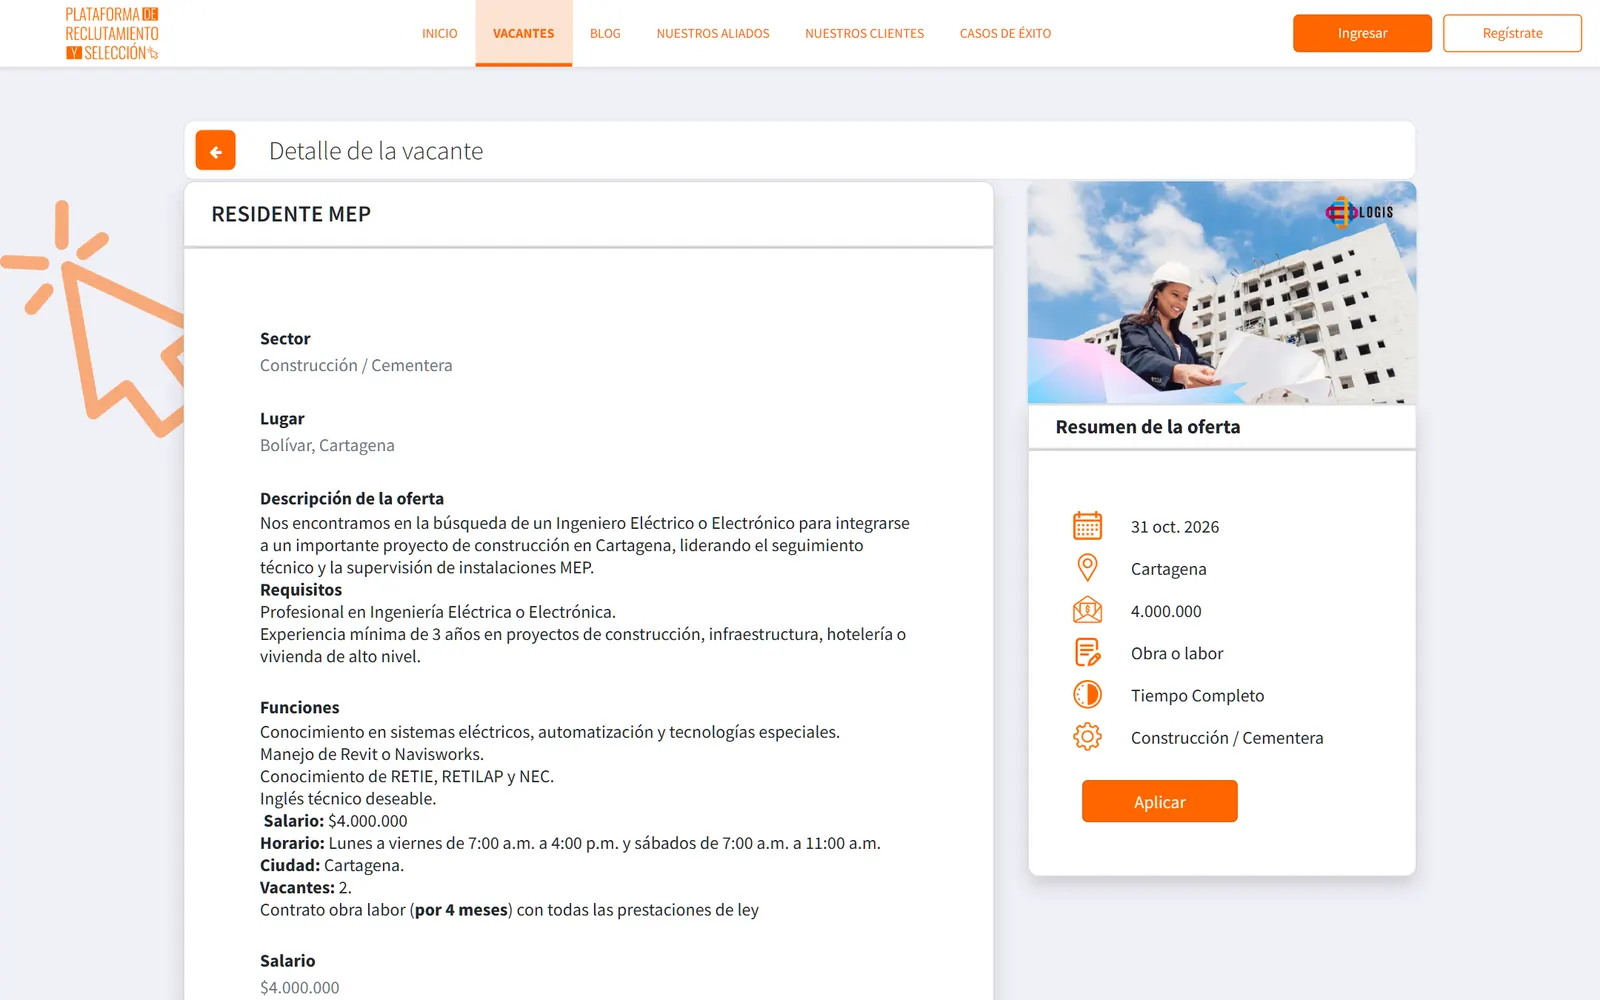The width and height of the screenshot is (1600, 1000).
Task: Open CASOS DE ÉXITO page
Action: tap(1005, 33)
